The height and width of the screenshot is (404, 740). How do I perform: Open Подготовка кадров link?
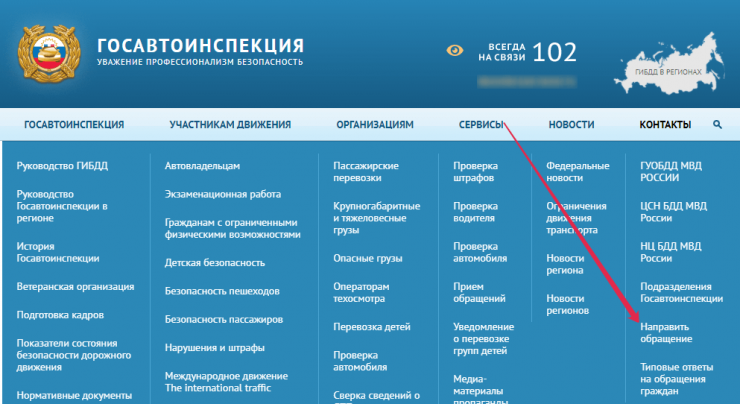tap(60, 315)
